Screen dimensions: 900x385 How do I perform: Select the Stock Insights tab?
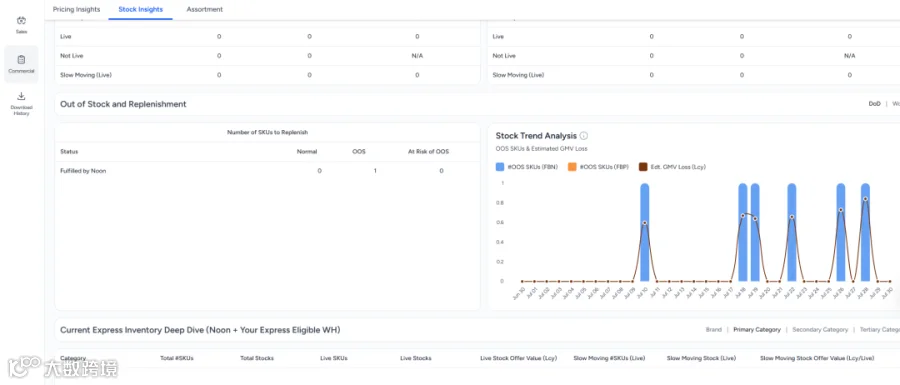[x=141, y=9]
